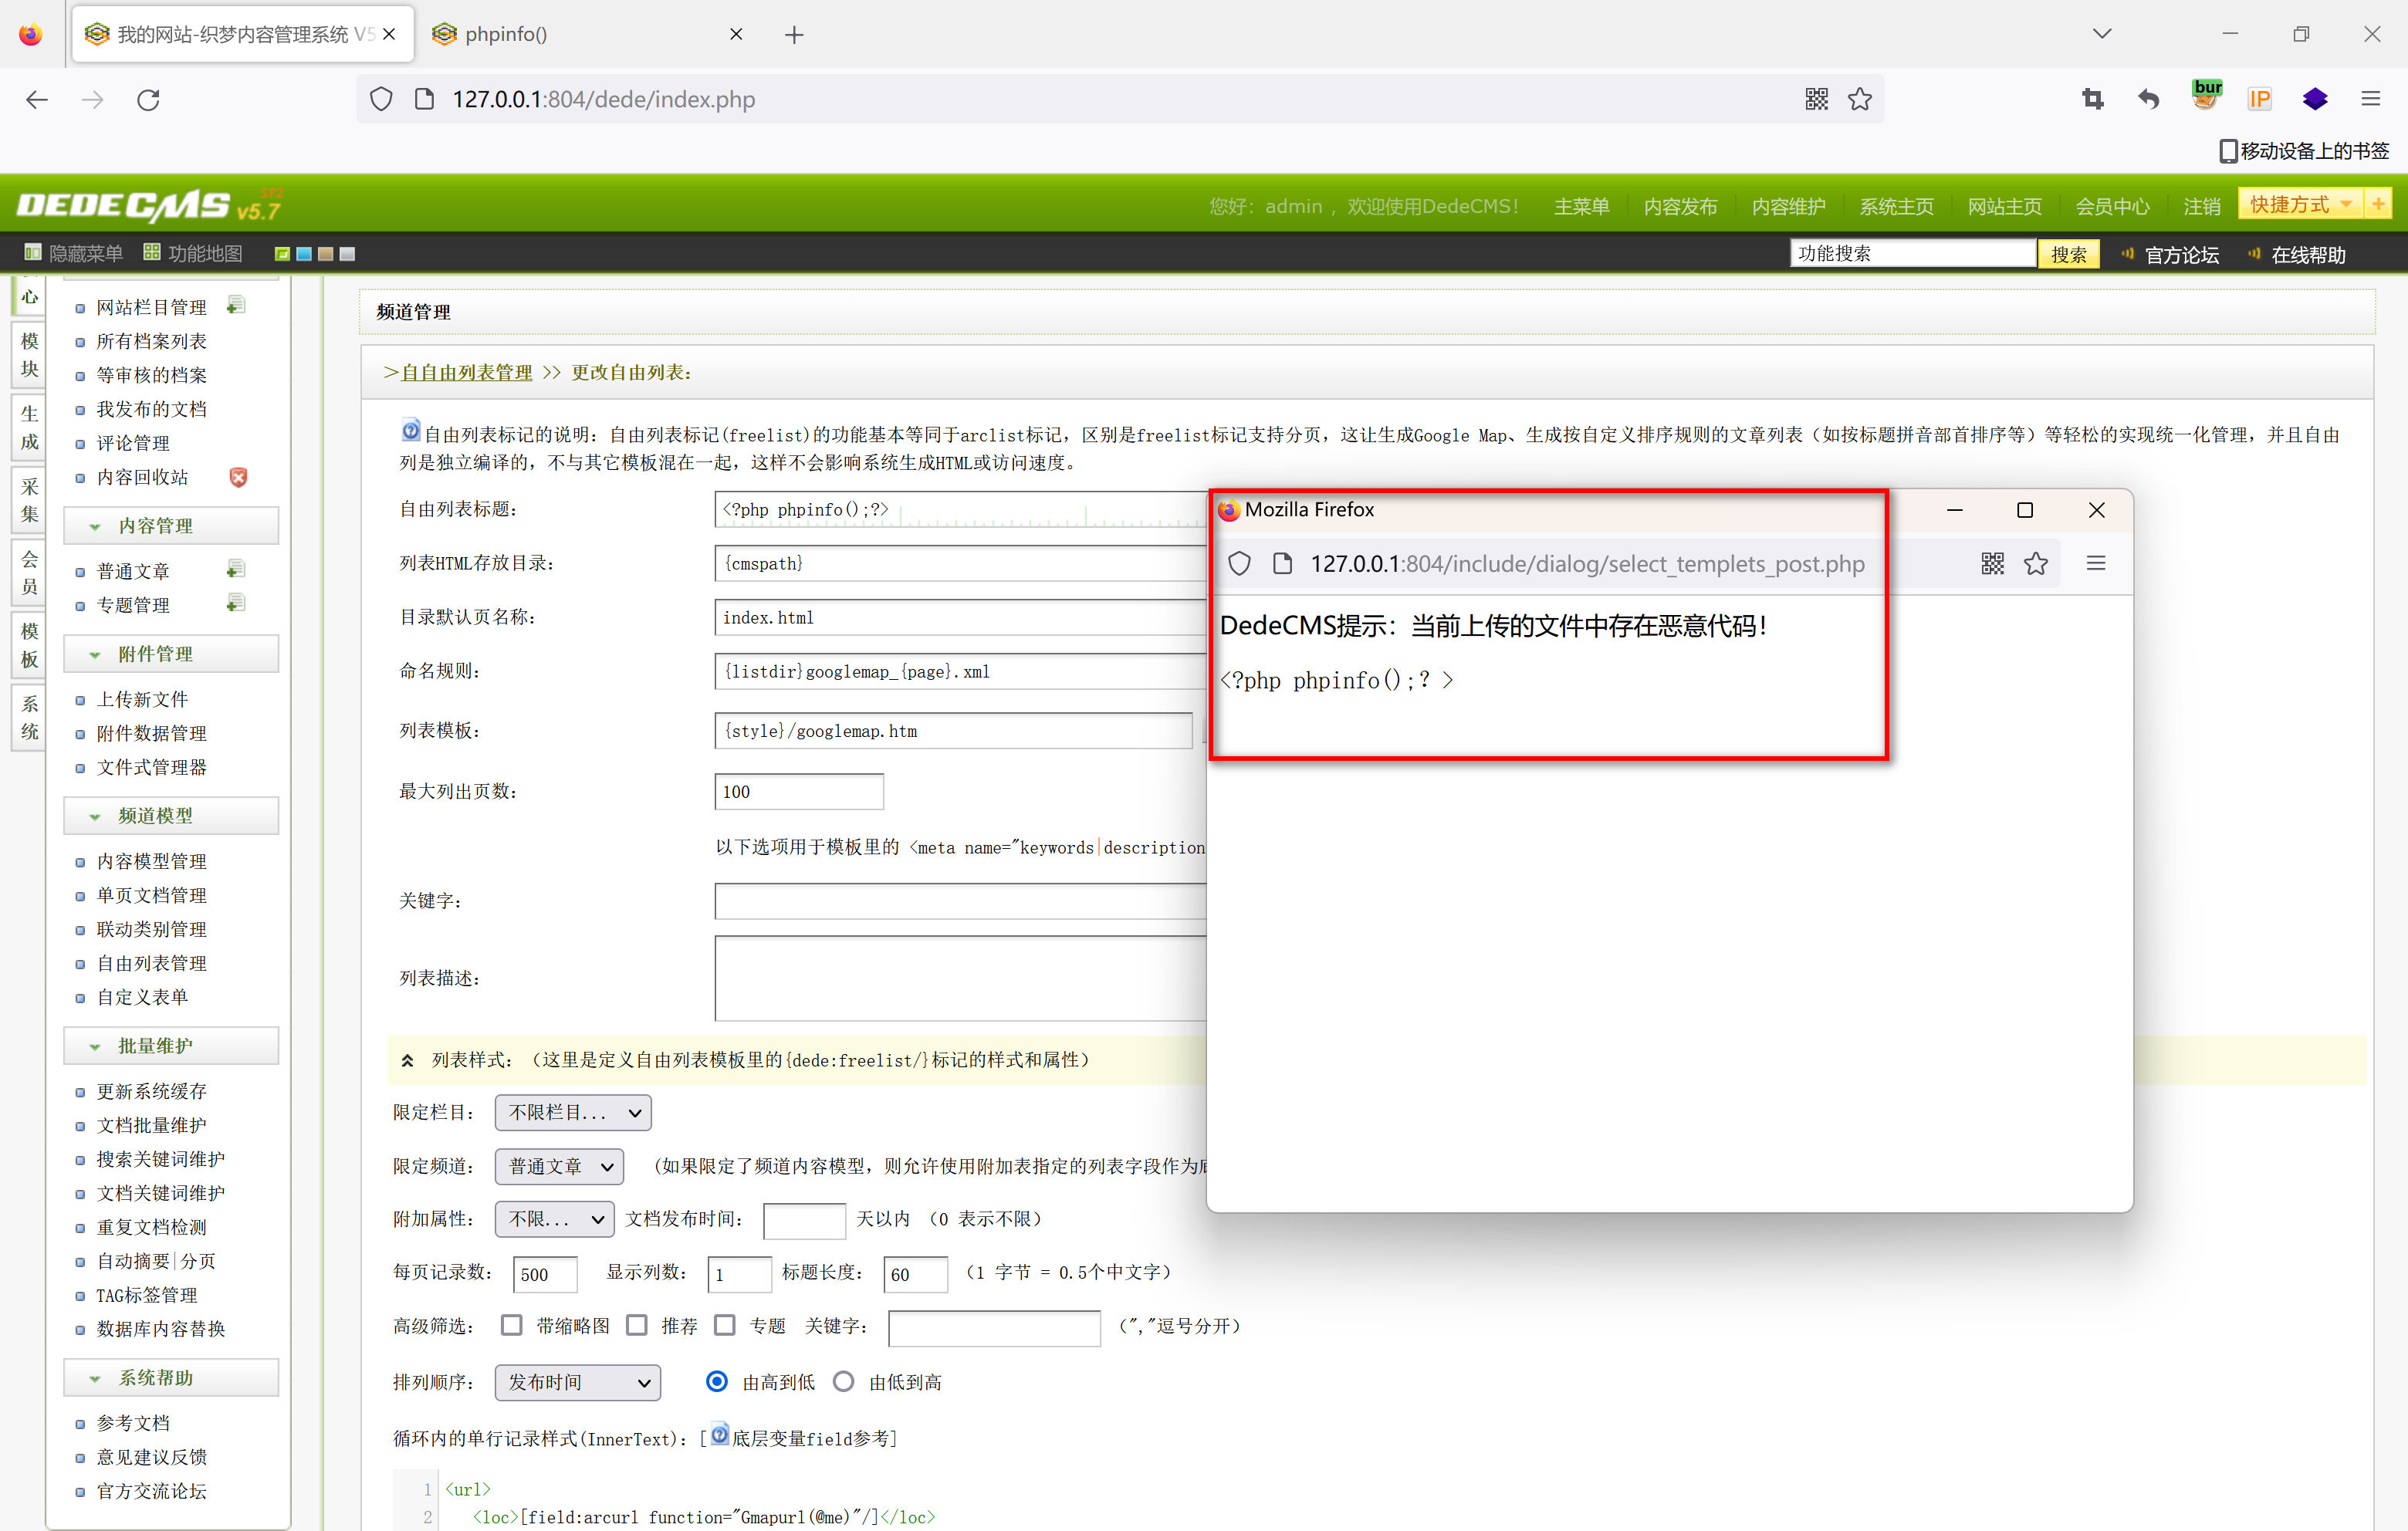
Task: Click the screenshot crop icon in browser toolbar
Action: click(x=2092, y=99)
